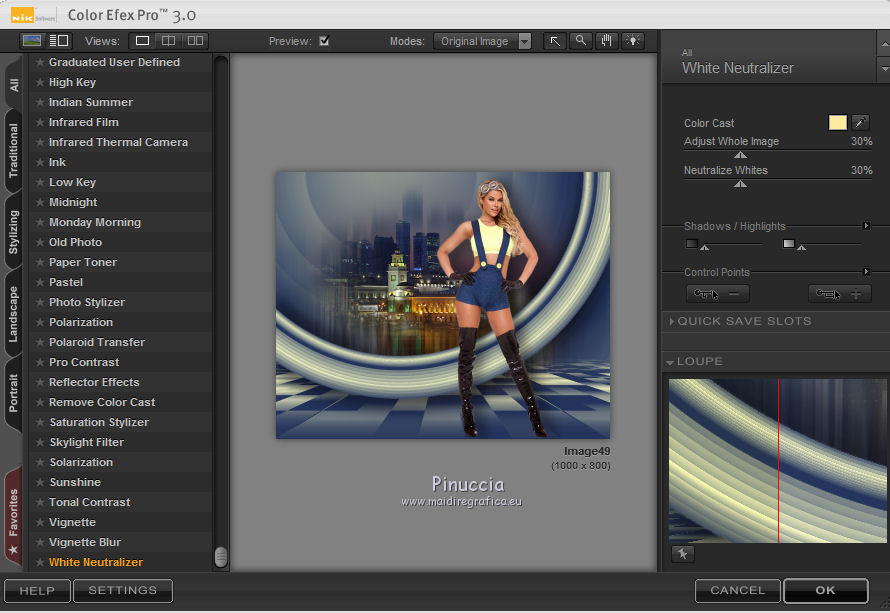Click inside the loupe preview
Image resolution: width=890 pixels, height=613 pixels.
click(778, 461)
